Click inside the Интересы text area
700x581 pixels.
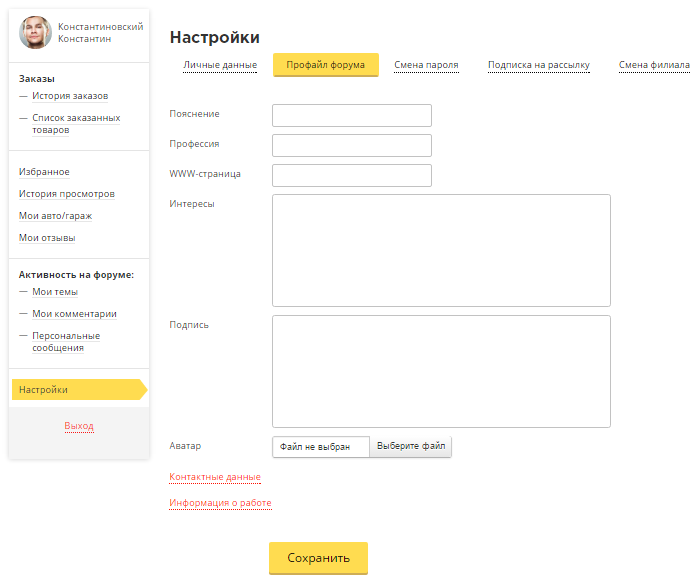coord(441,250)
